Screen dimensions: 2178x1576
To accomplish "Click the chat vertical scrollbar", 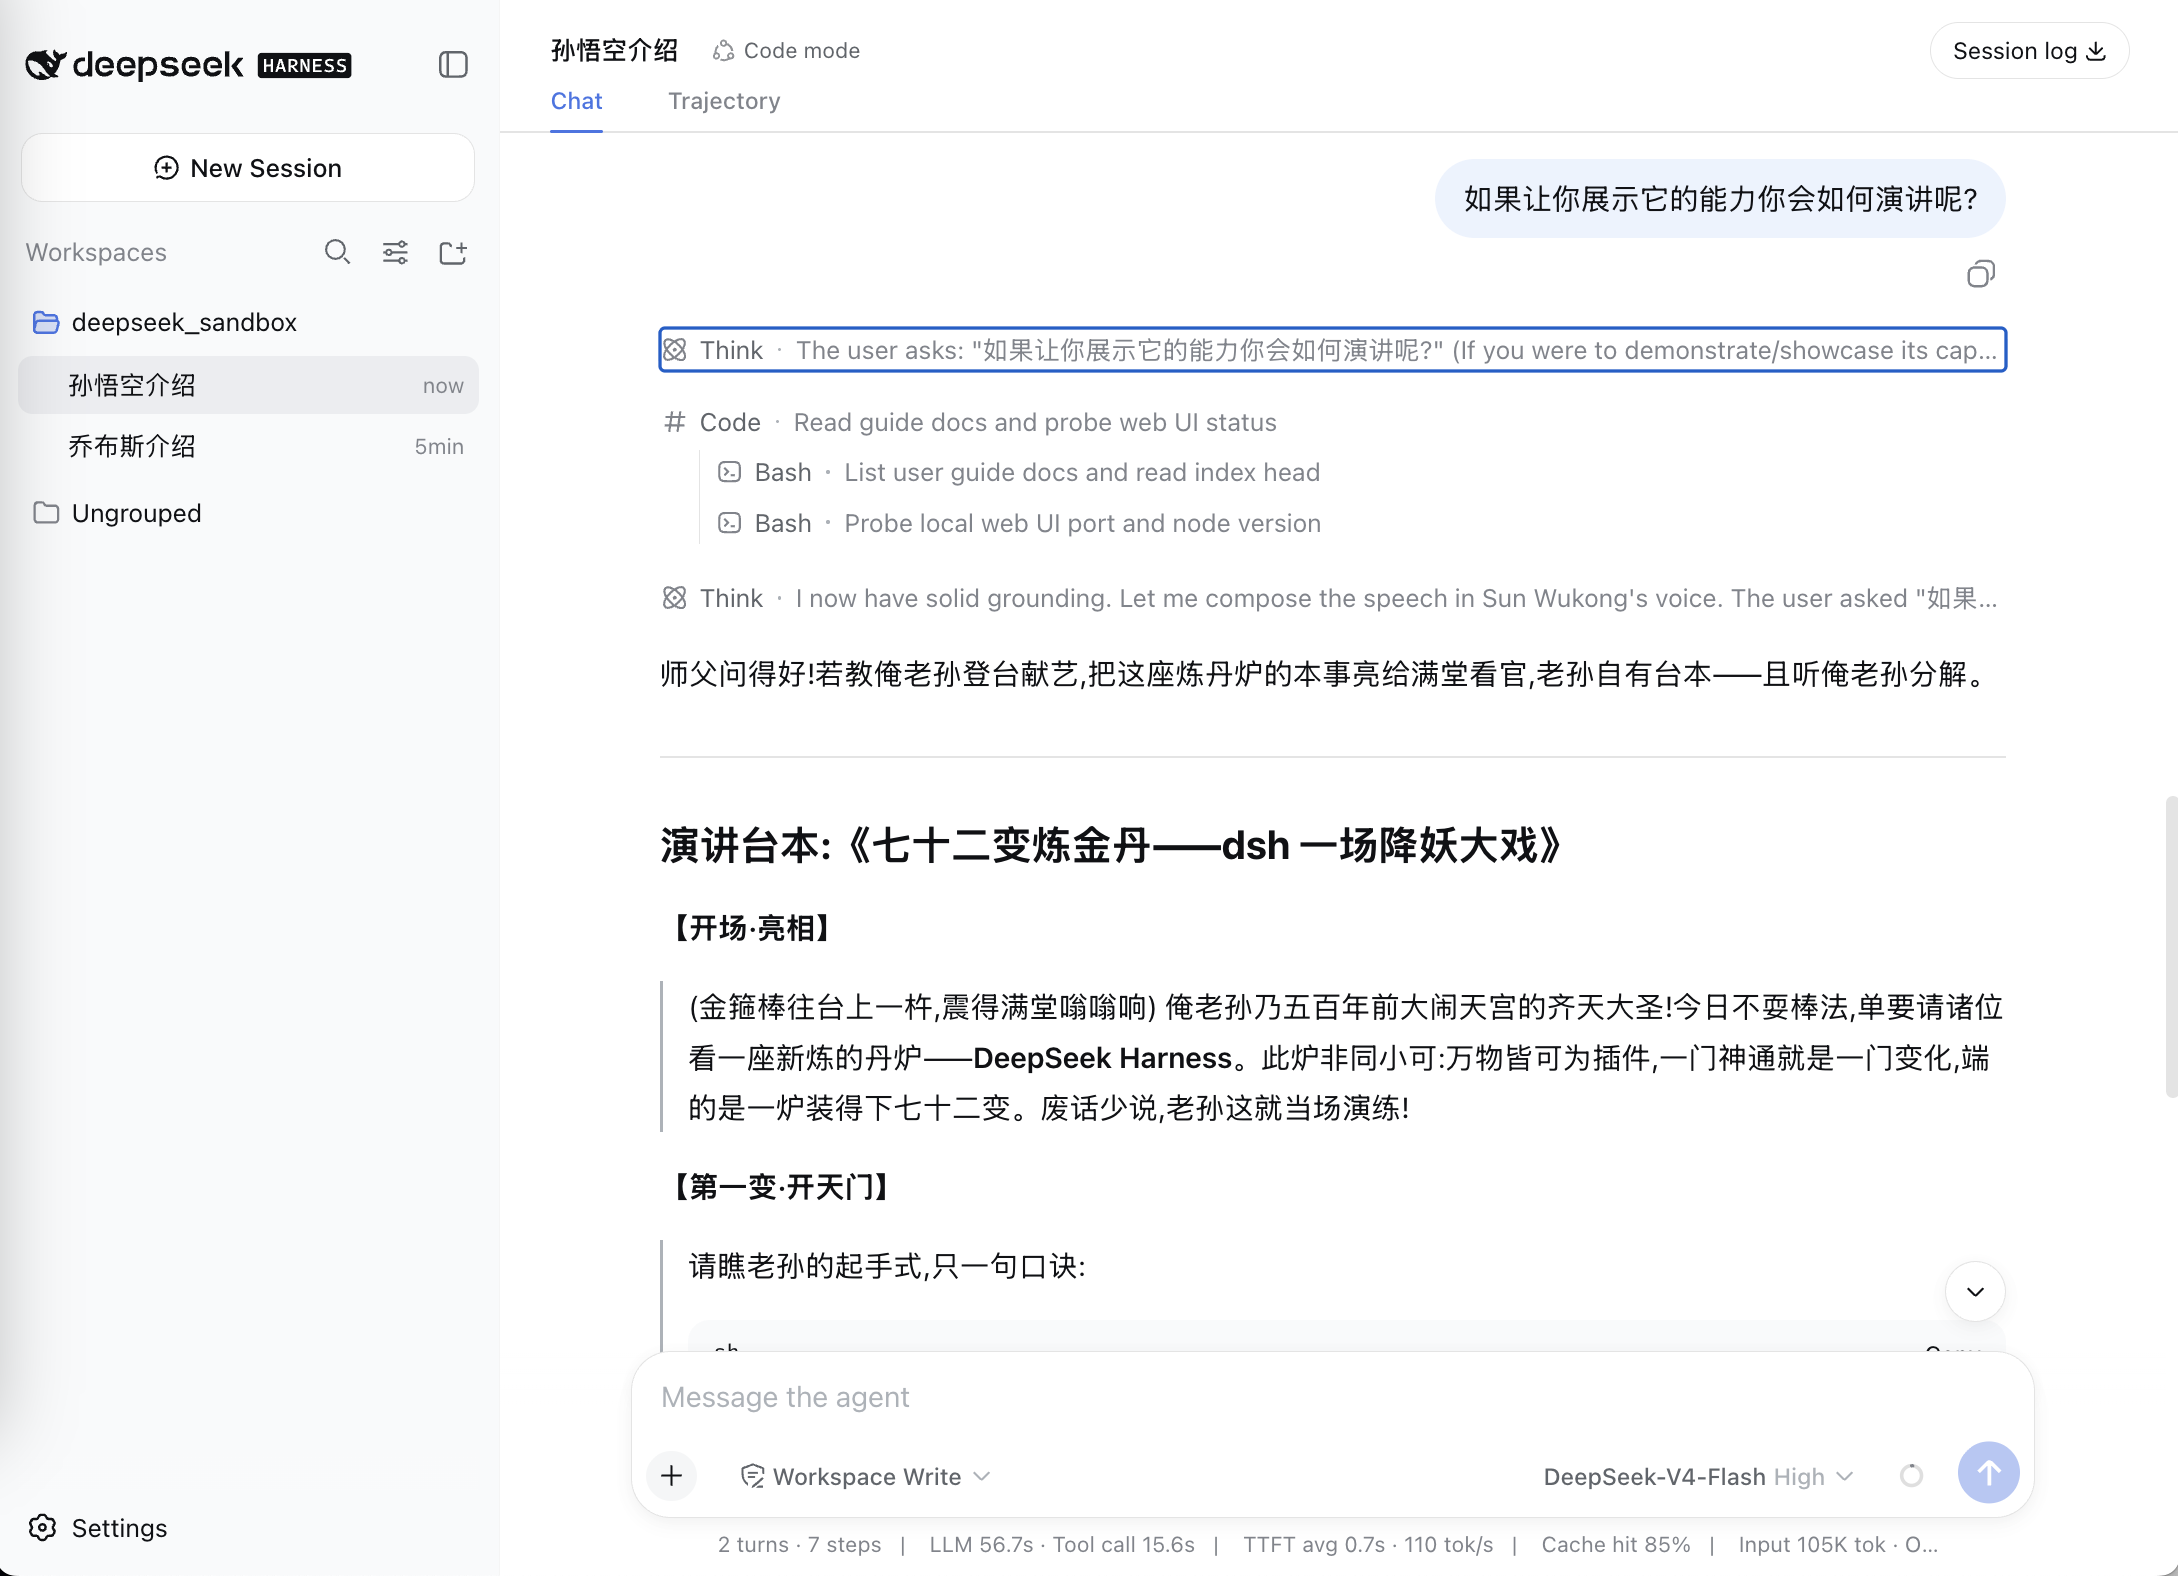I will [x=2170, y=947].
